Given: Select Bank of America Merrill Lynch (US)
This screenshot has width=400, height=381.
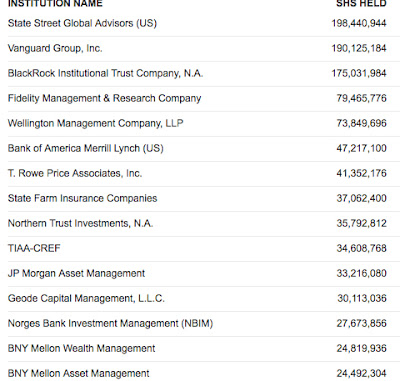Looking at the screenshot, I should (86, 148).
